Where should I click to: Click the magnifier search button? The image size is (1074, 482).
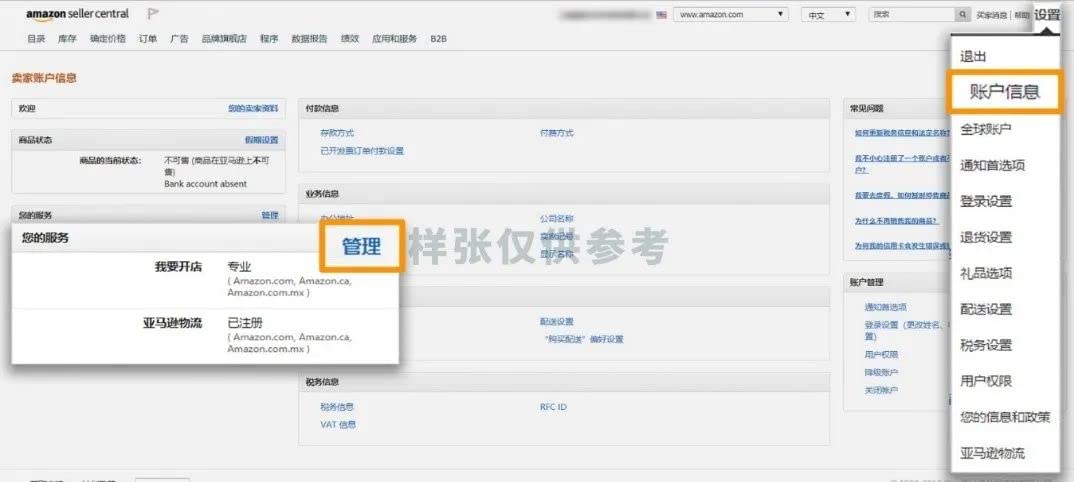click(962, 15)
